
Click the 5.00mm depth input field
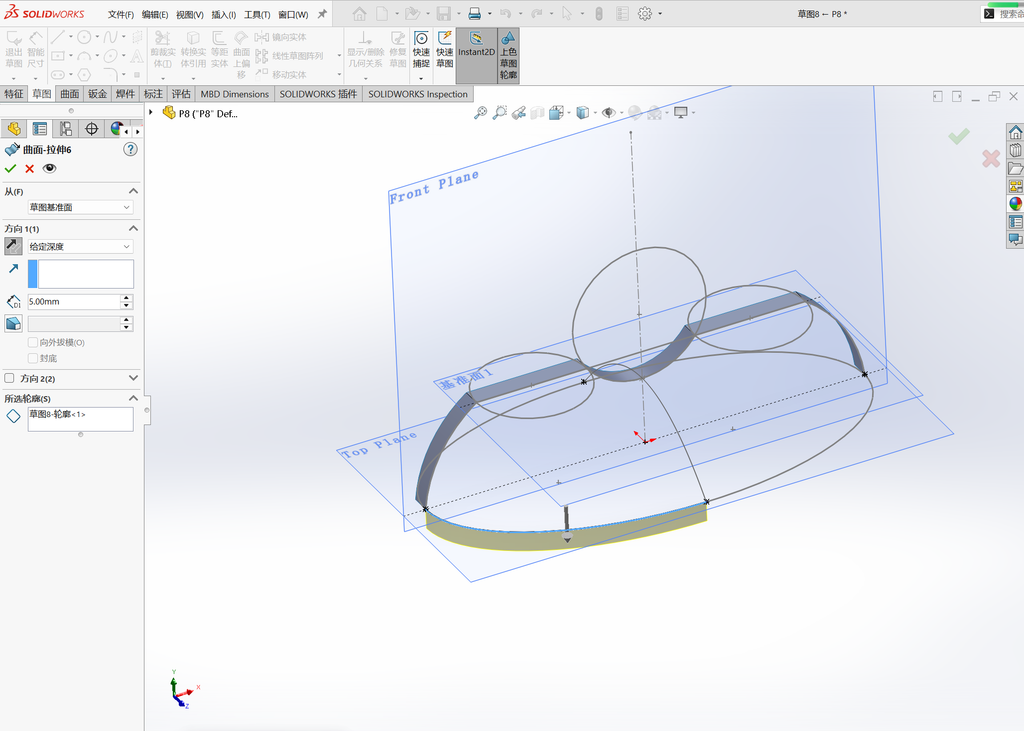(x=74, y=302)
